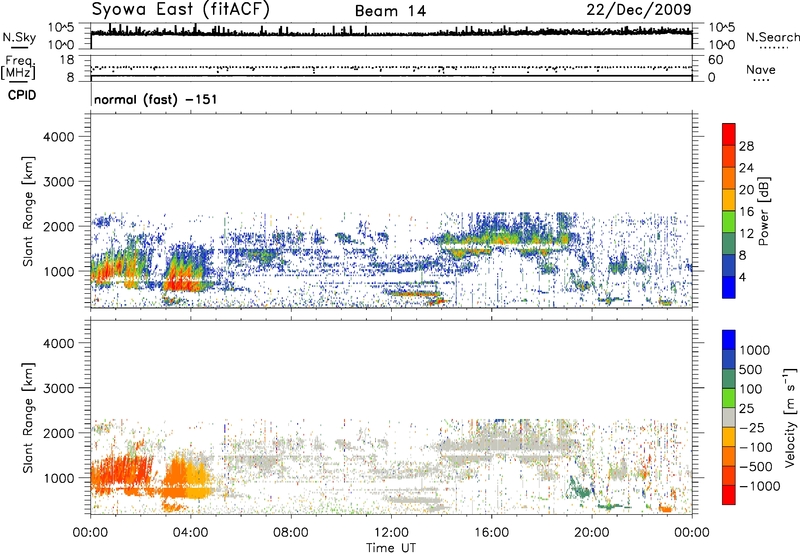This screenshot has width=800, height=554.
Task: Click the 'N.Sky' legend label
Action: coord(19,38)
